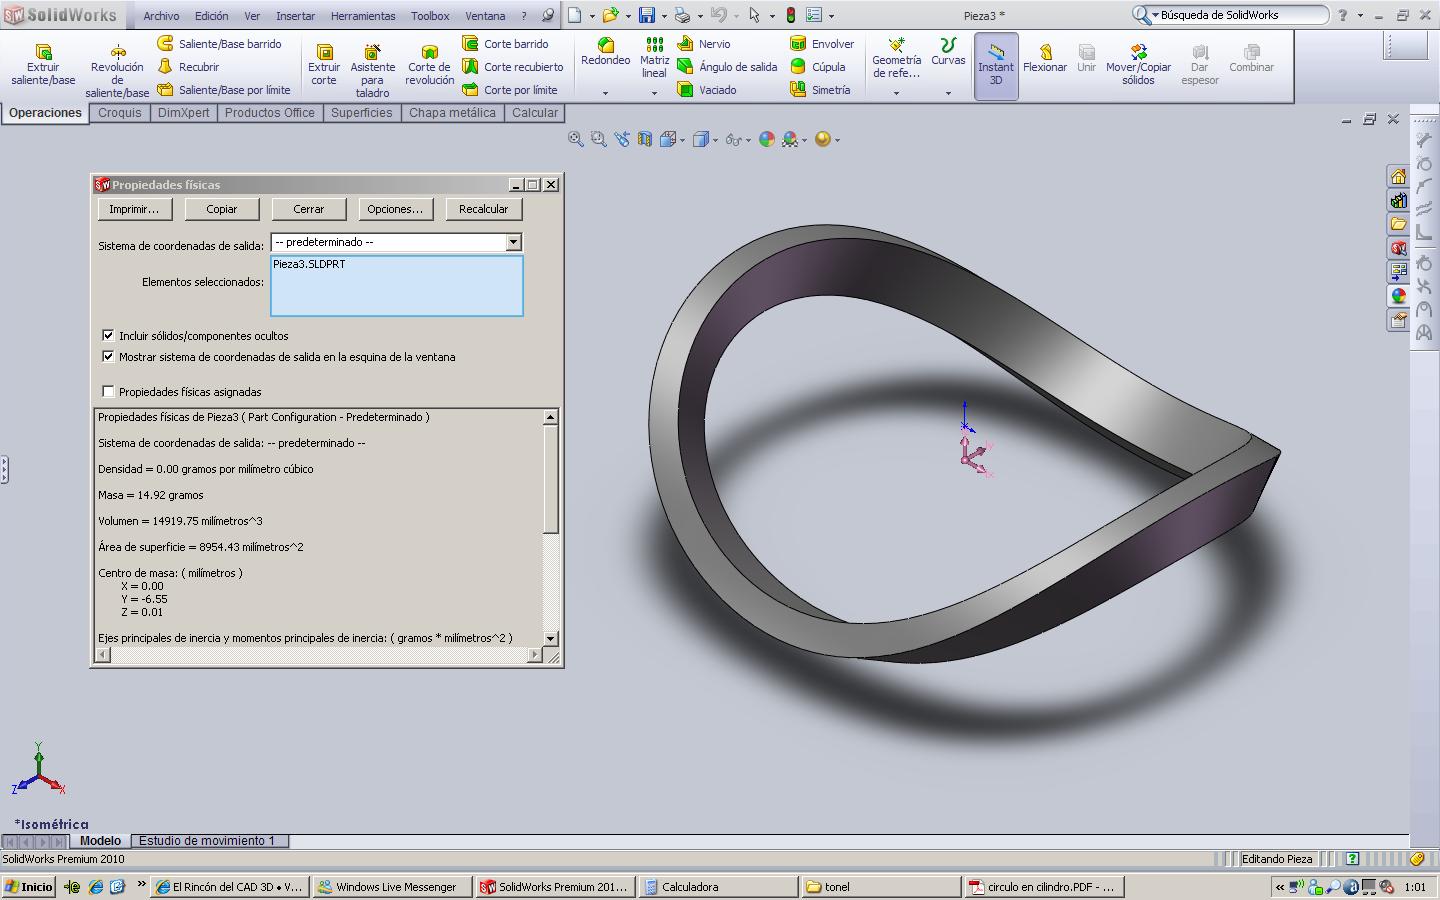Click the Inicio start button
This screenshot has width=1440, height=900.
(x=28, y=887)
